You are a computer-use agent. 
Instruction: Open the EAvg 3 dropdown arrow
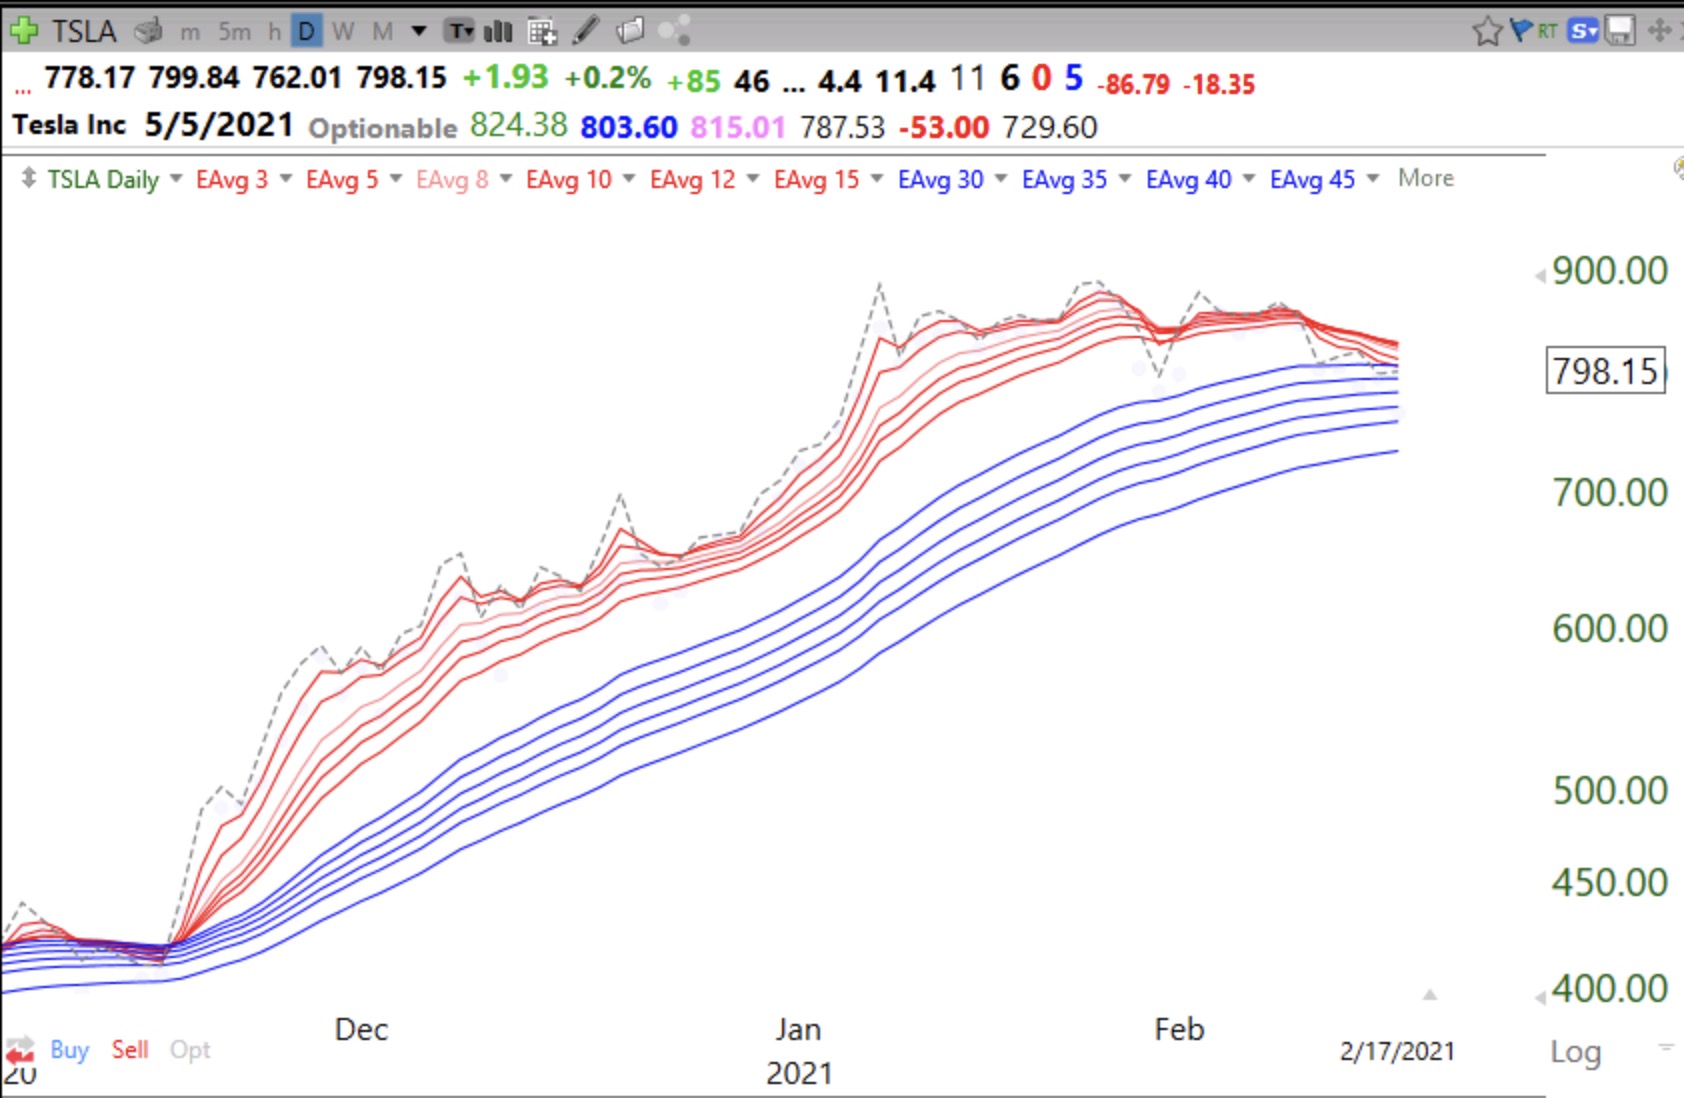pos(285,178)
